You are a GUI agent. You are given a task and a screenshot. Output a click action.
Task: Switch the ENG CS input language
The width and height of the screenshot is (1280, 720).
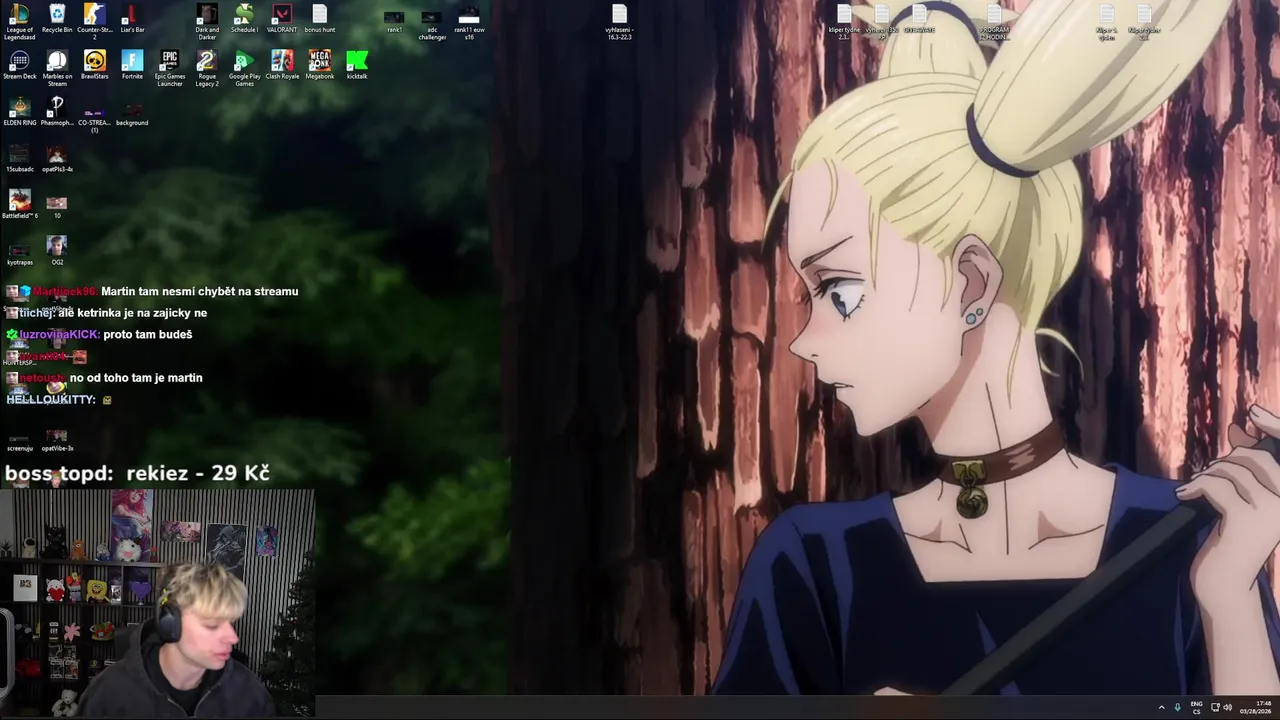(1196, 708)
